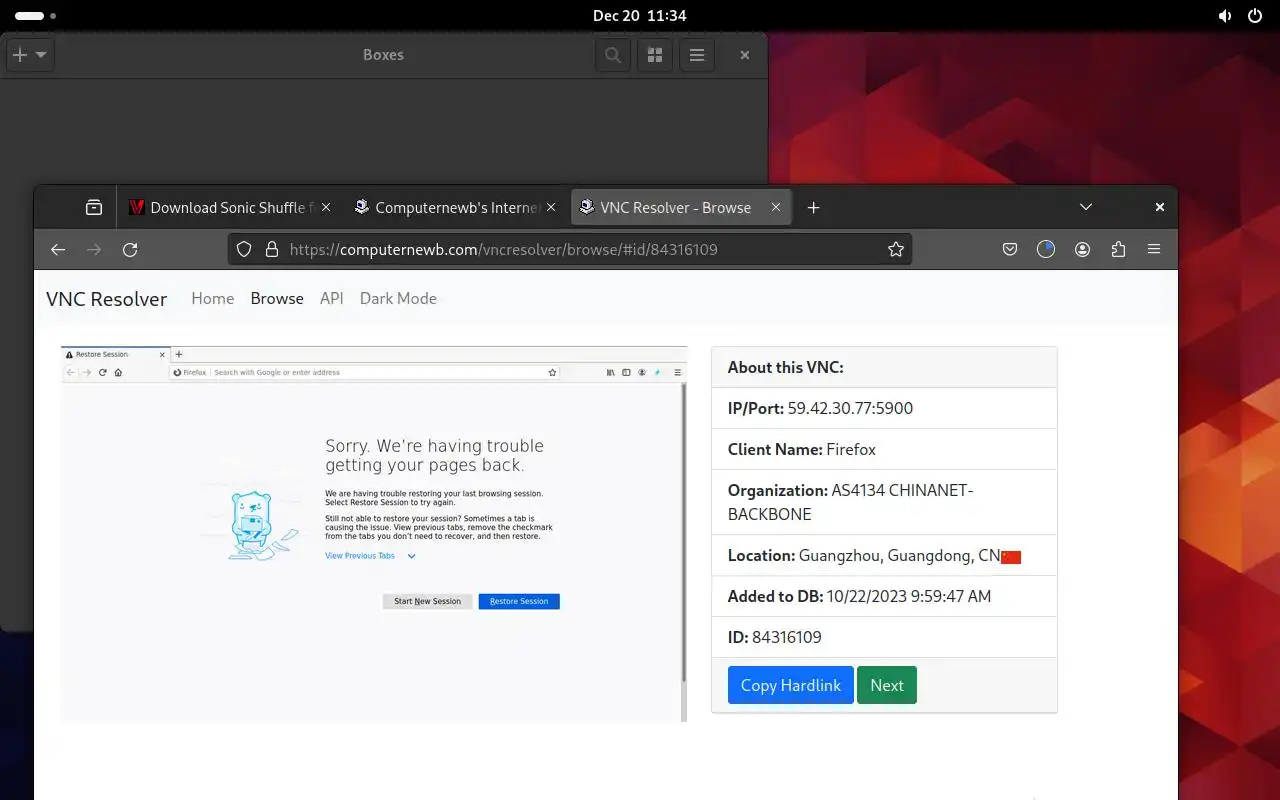Open the Firefox application menu
Viewport: 1280px width, 800px height.
[1154, 250]
